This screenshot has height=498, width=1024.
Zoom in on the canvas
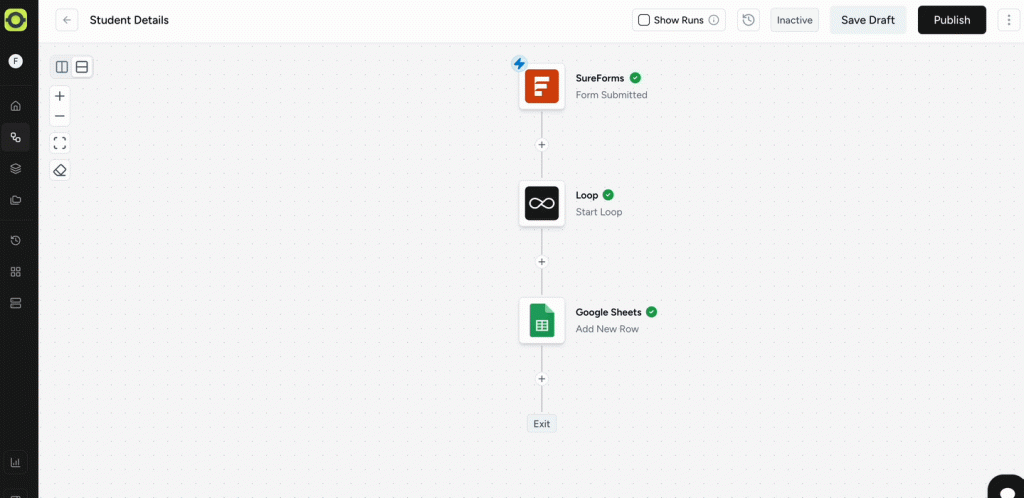(x=60, y=96)
